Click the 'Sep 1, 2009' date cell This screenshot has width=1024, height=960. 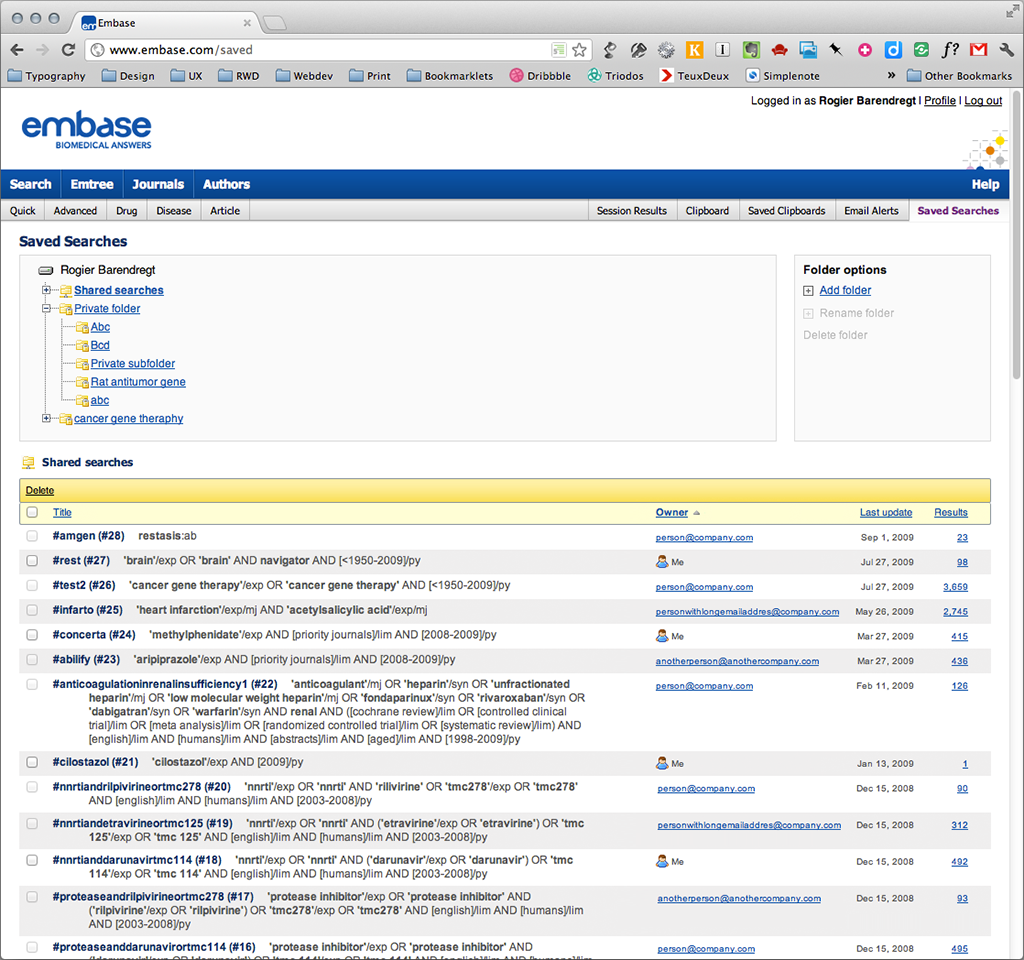click(887, 537)
